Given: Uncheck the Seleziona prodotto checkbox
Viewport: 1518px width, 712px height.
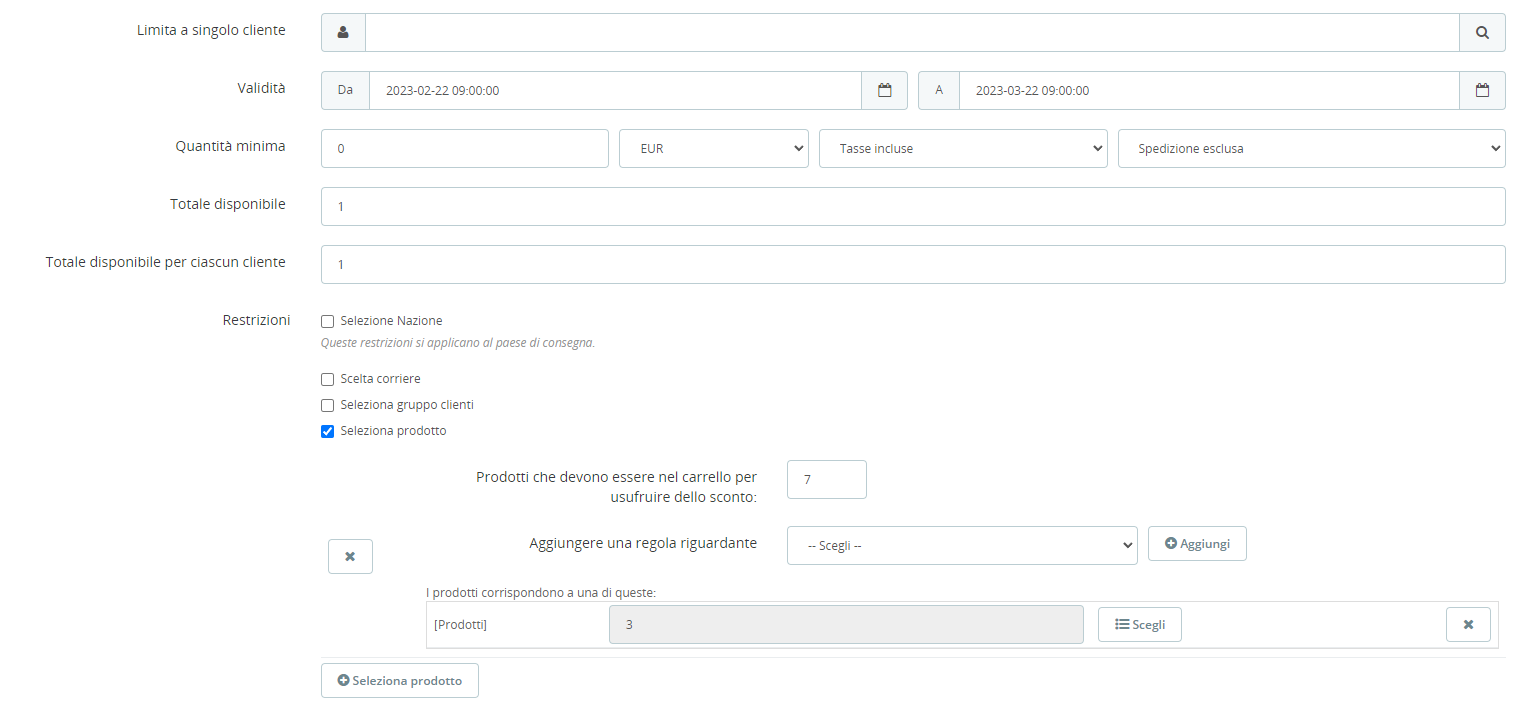Looking at the screenshot, I should 327,432.
